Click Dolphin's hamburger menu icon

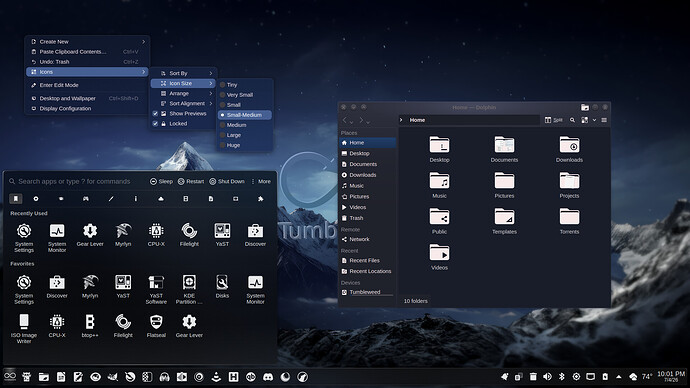click(604, 120)
